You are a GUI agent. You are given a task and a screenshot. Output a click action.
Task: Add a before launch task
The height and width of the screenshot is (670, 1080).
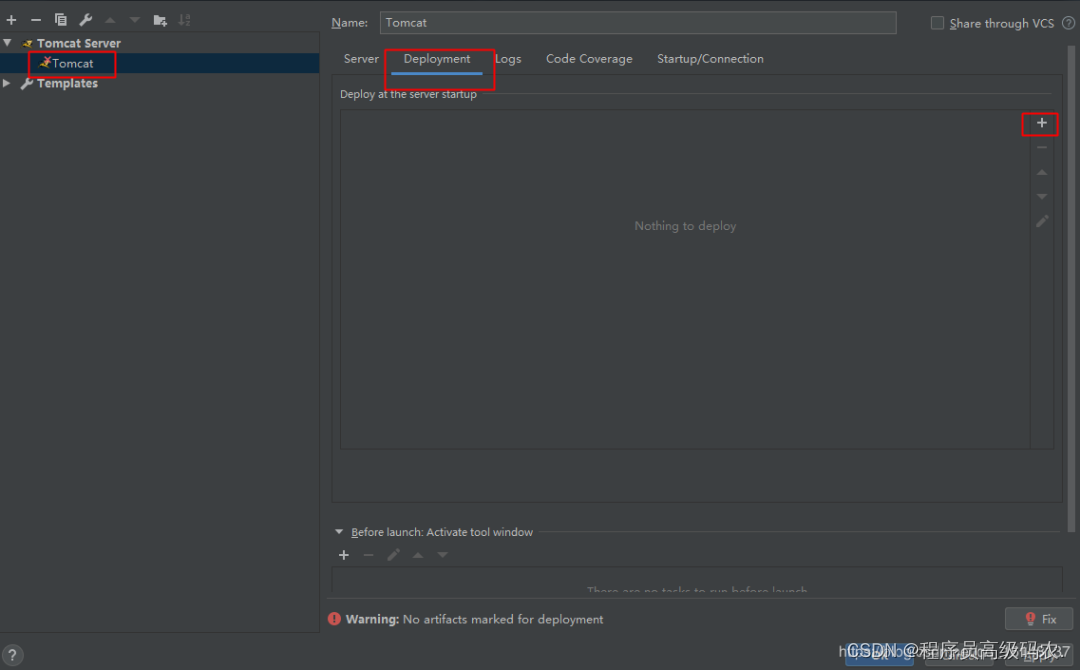pos(344,555)
